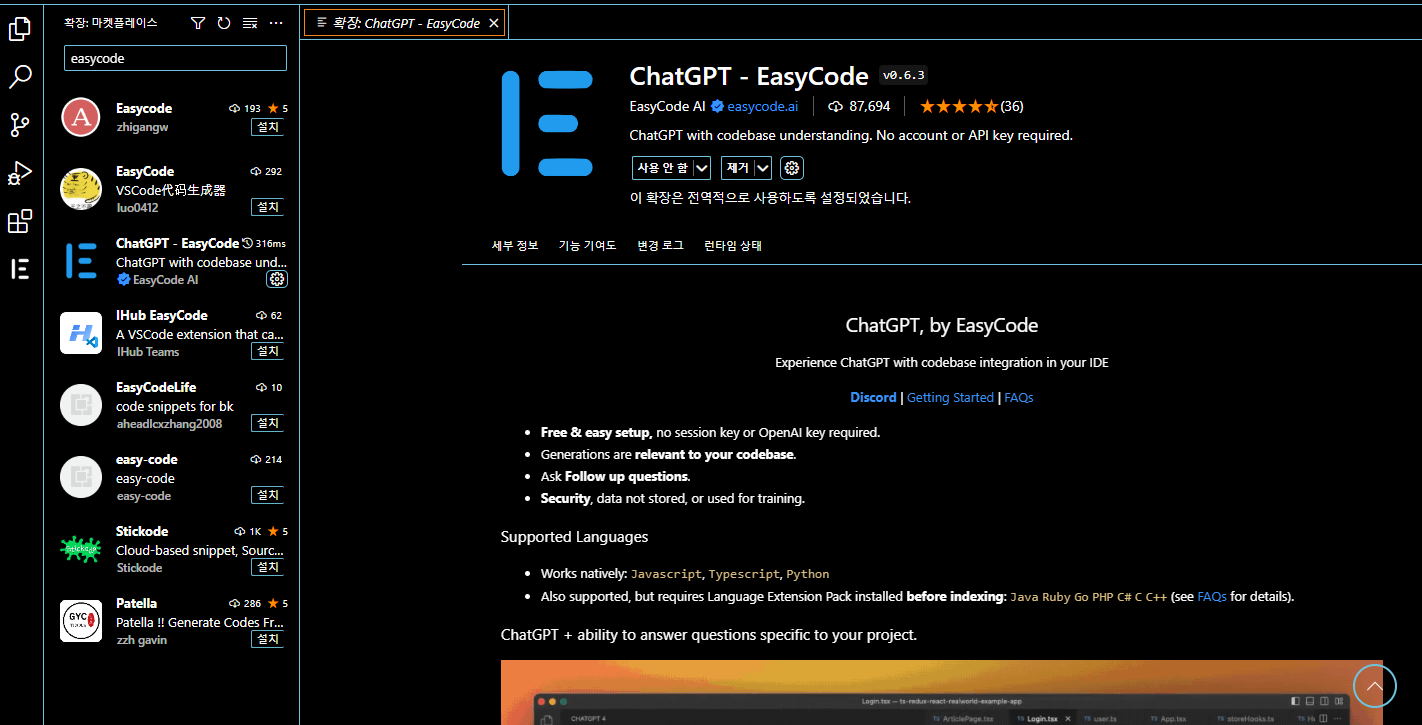This screenshot has width=1422, height=725.
Task: Click the extension search box containing easycode
Action: pyautogui.click(x=175, y=58)
